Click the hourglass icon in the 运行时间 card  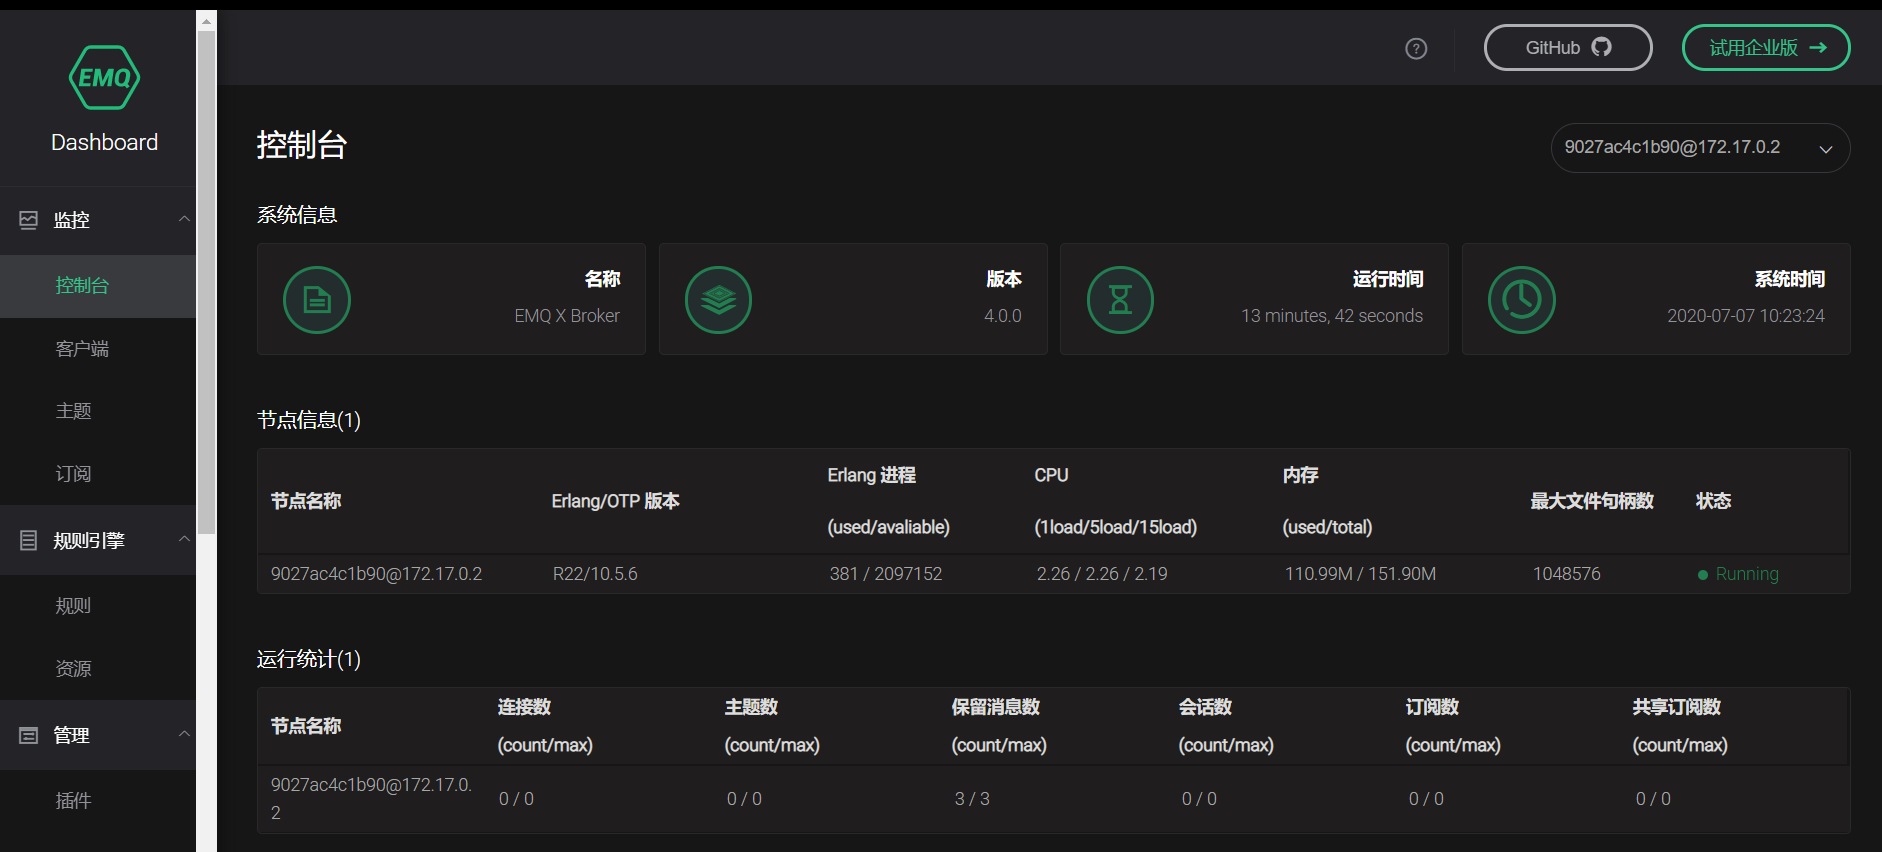1120,300
